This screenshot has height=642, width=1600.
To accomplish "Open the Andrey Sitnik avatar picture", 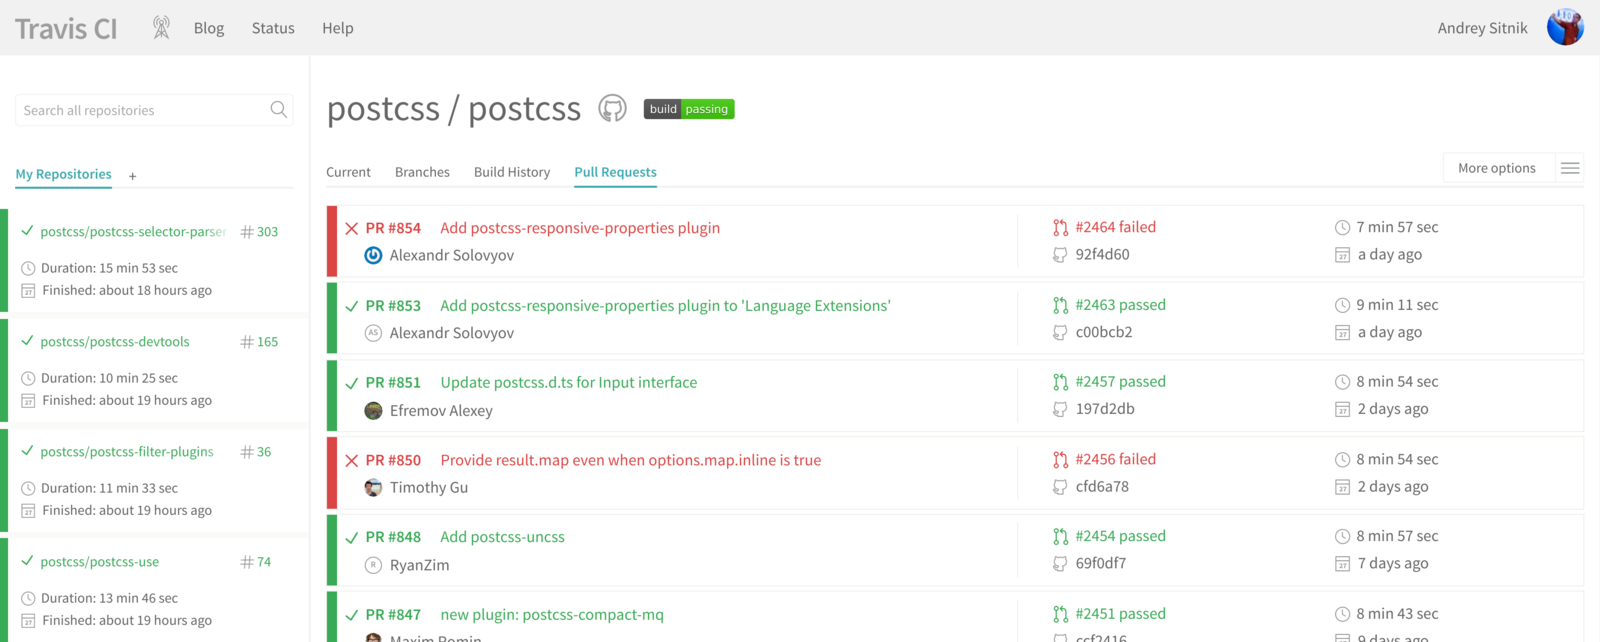I will pos(1565,28).
